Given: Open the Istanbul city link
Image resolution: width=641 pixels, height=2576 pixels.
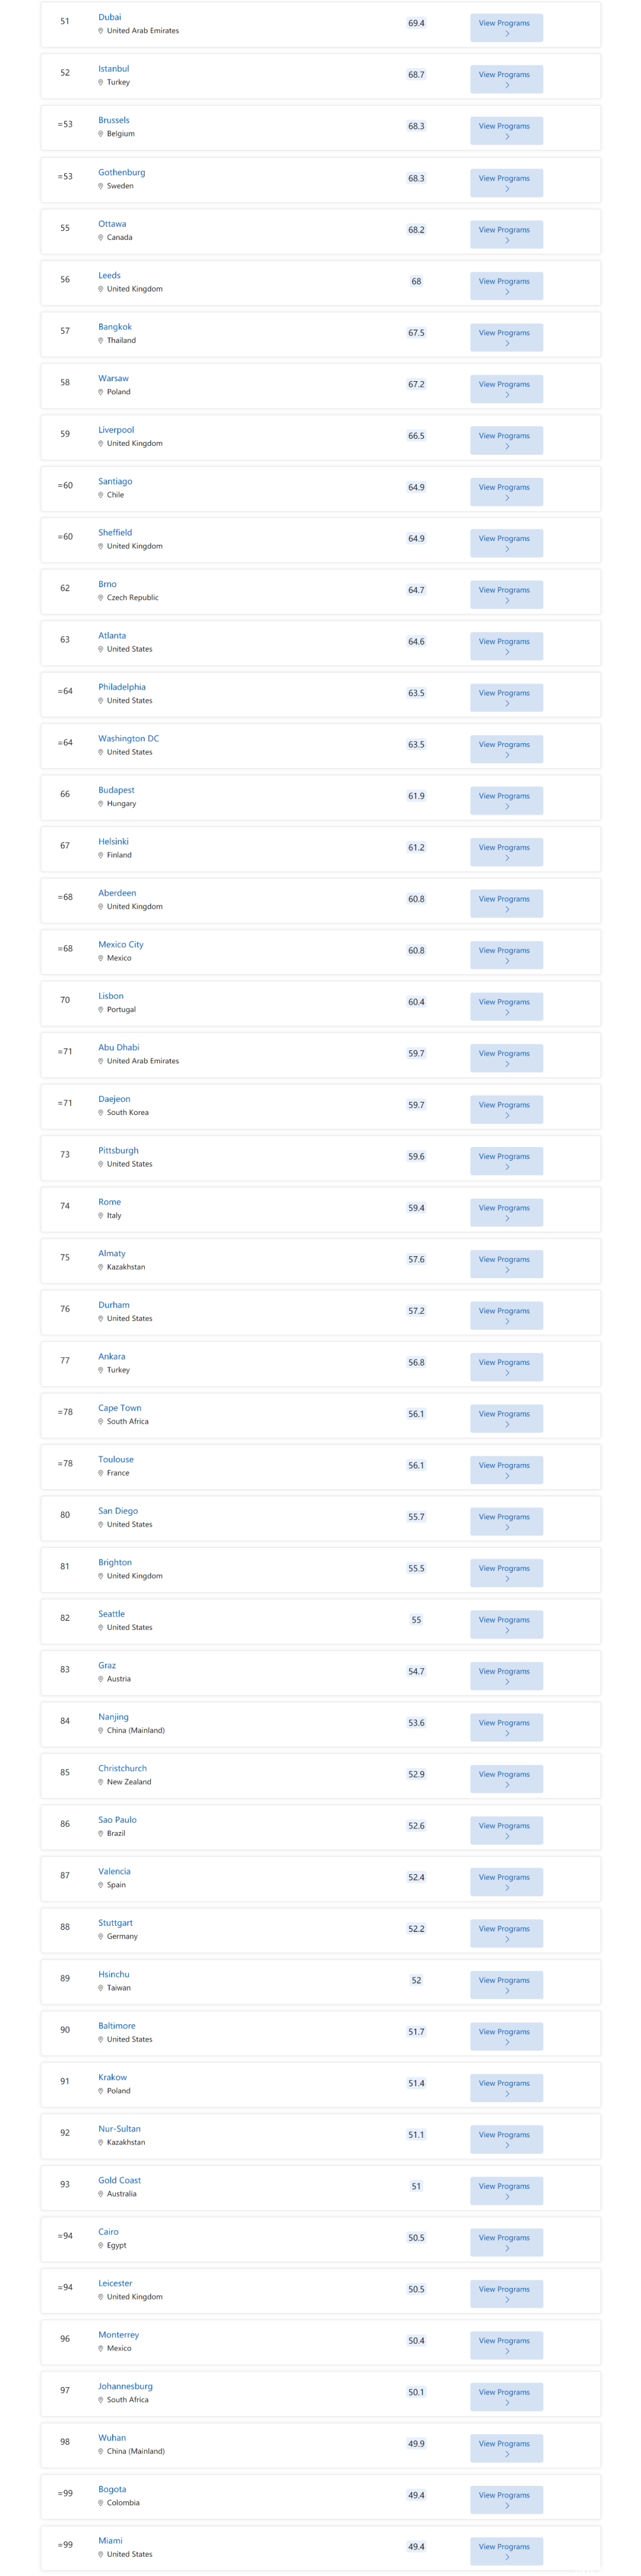Looking at the screenshot, I should [113, 69].
